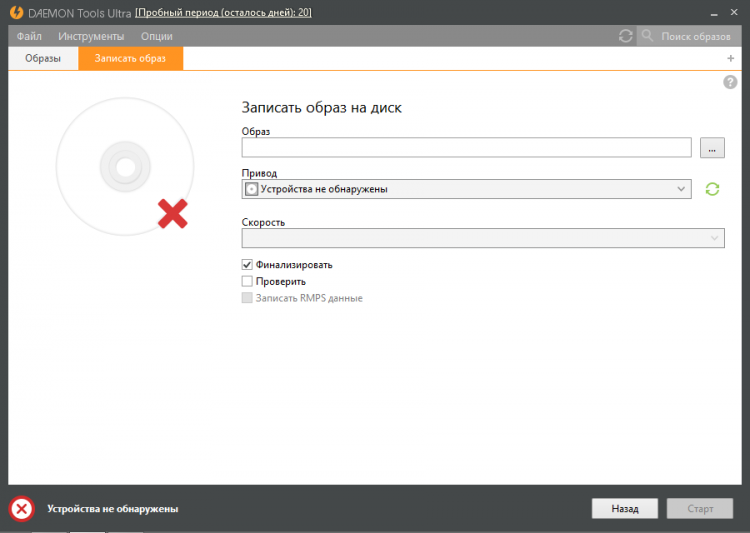750x533 pixels.
Task: Browse for image with the ... button
Action: pos(712,148)
